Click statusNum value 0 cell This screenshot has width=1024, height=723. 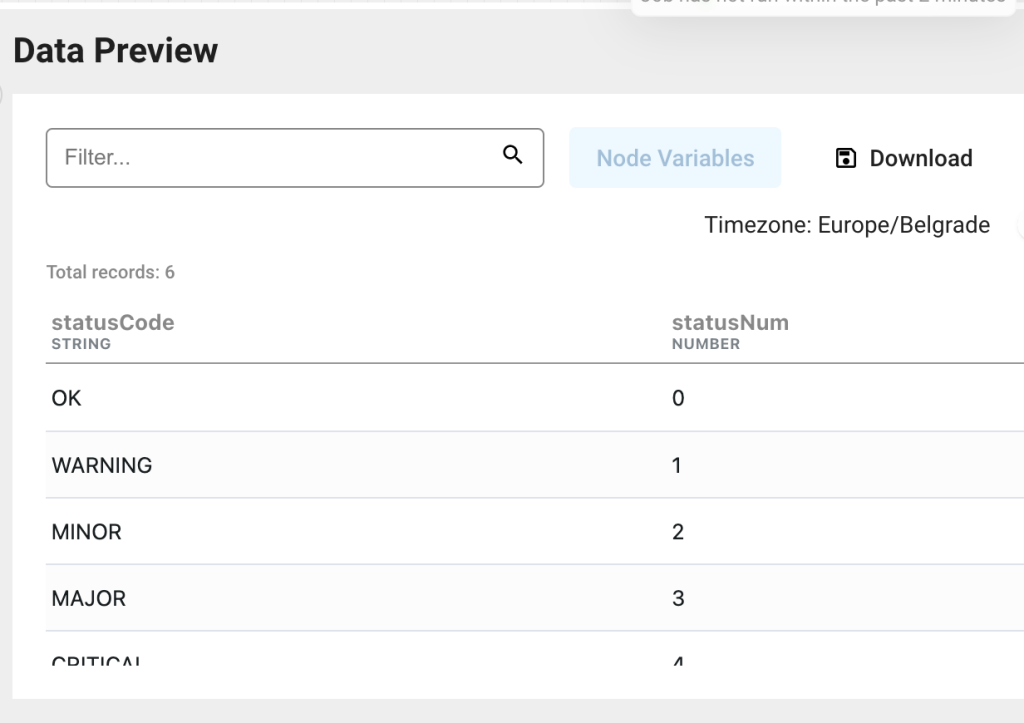click(678, 398)
